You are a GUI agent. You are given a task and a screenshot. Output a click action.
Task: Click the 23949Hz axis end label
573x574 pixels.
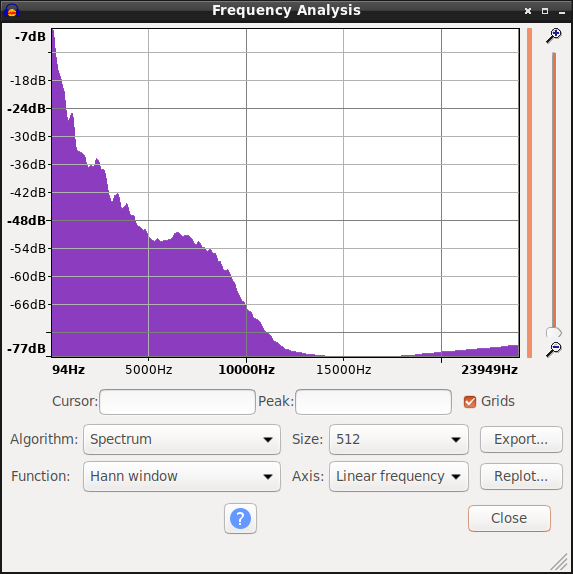[489, 370]
